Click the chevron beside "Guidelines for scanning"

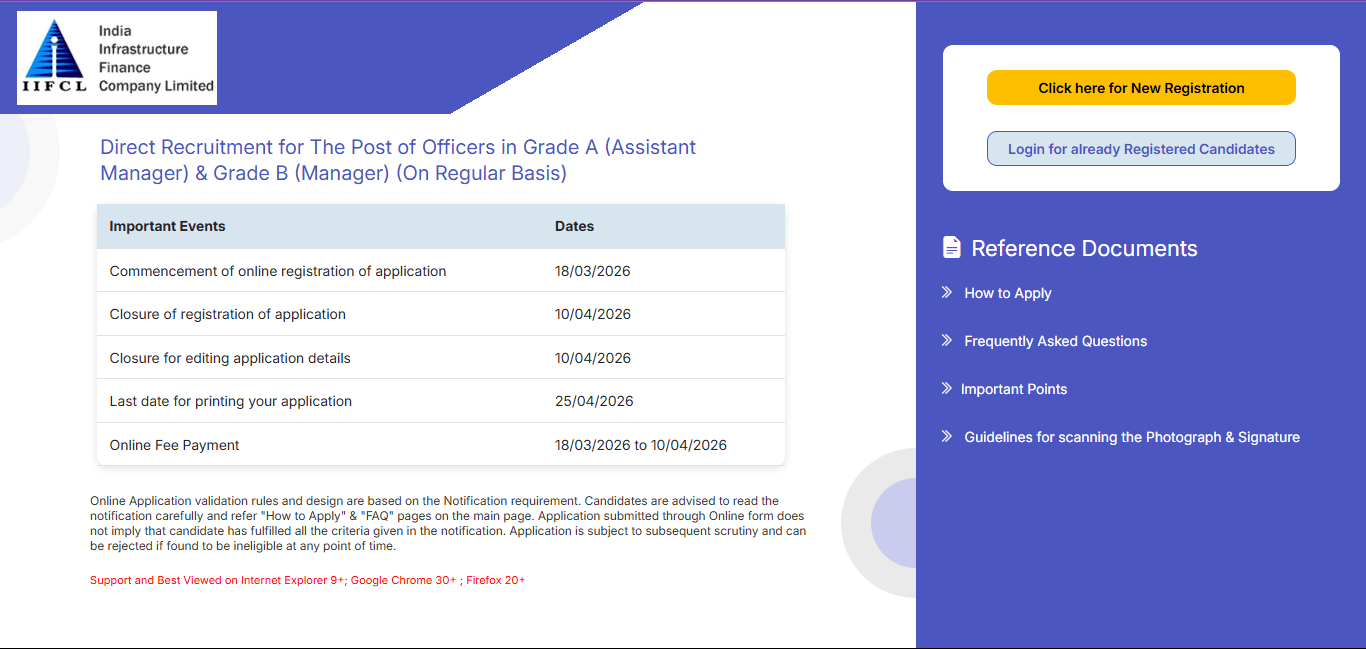tap(945, 436)
